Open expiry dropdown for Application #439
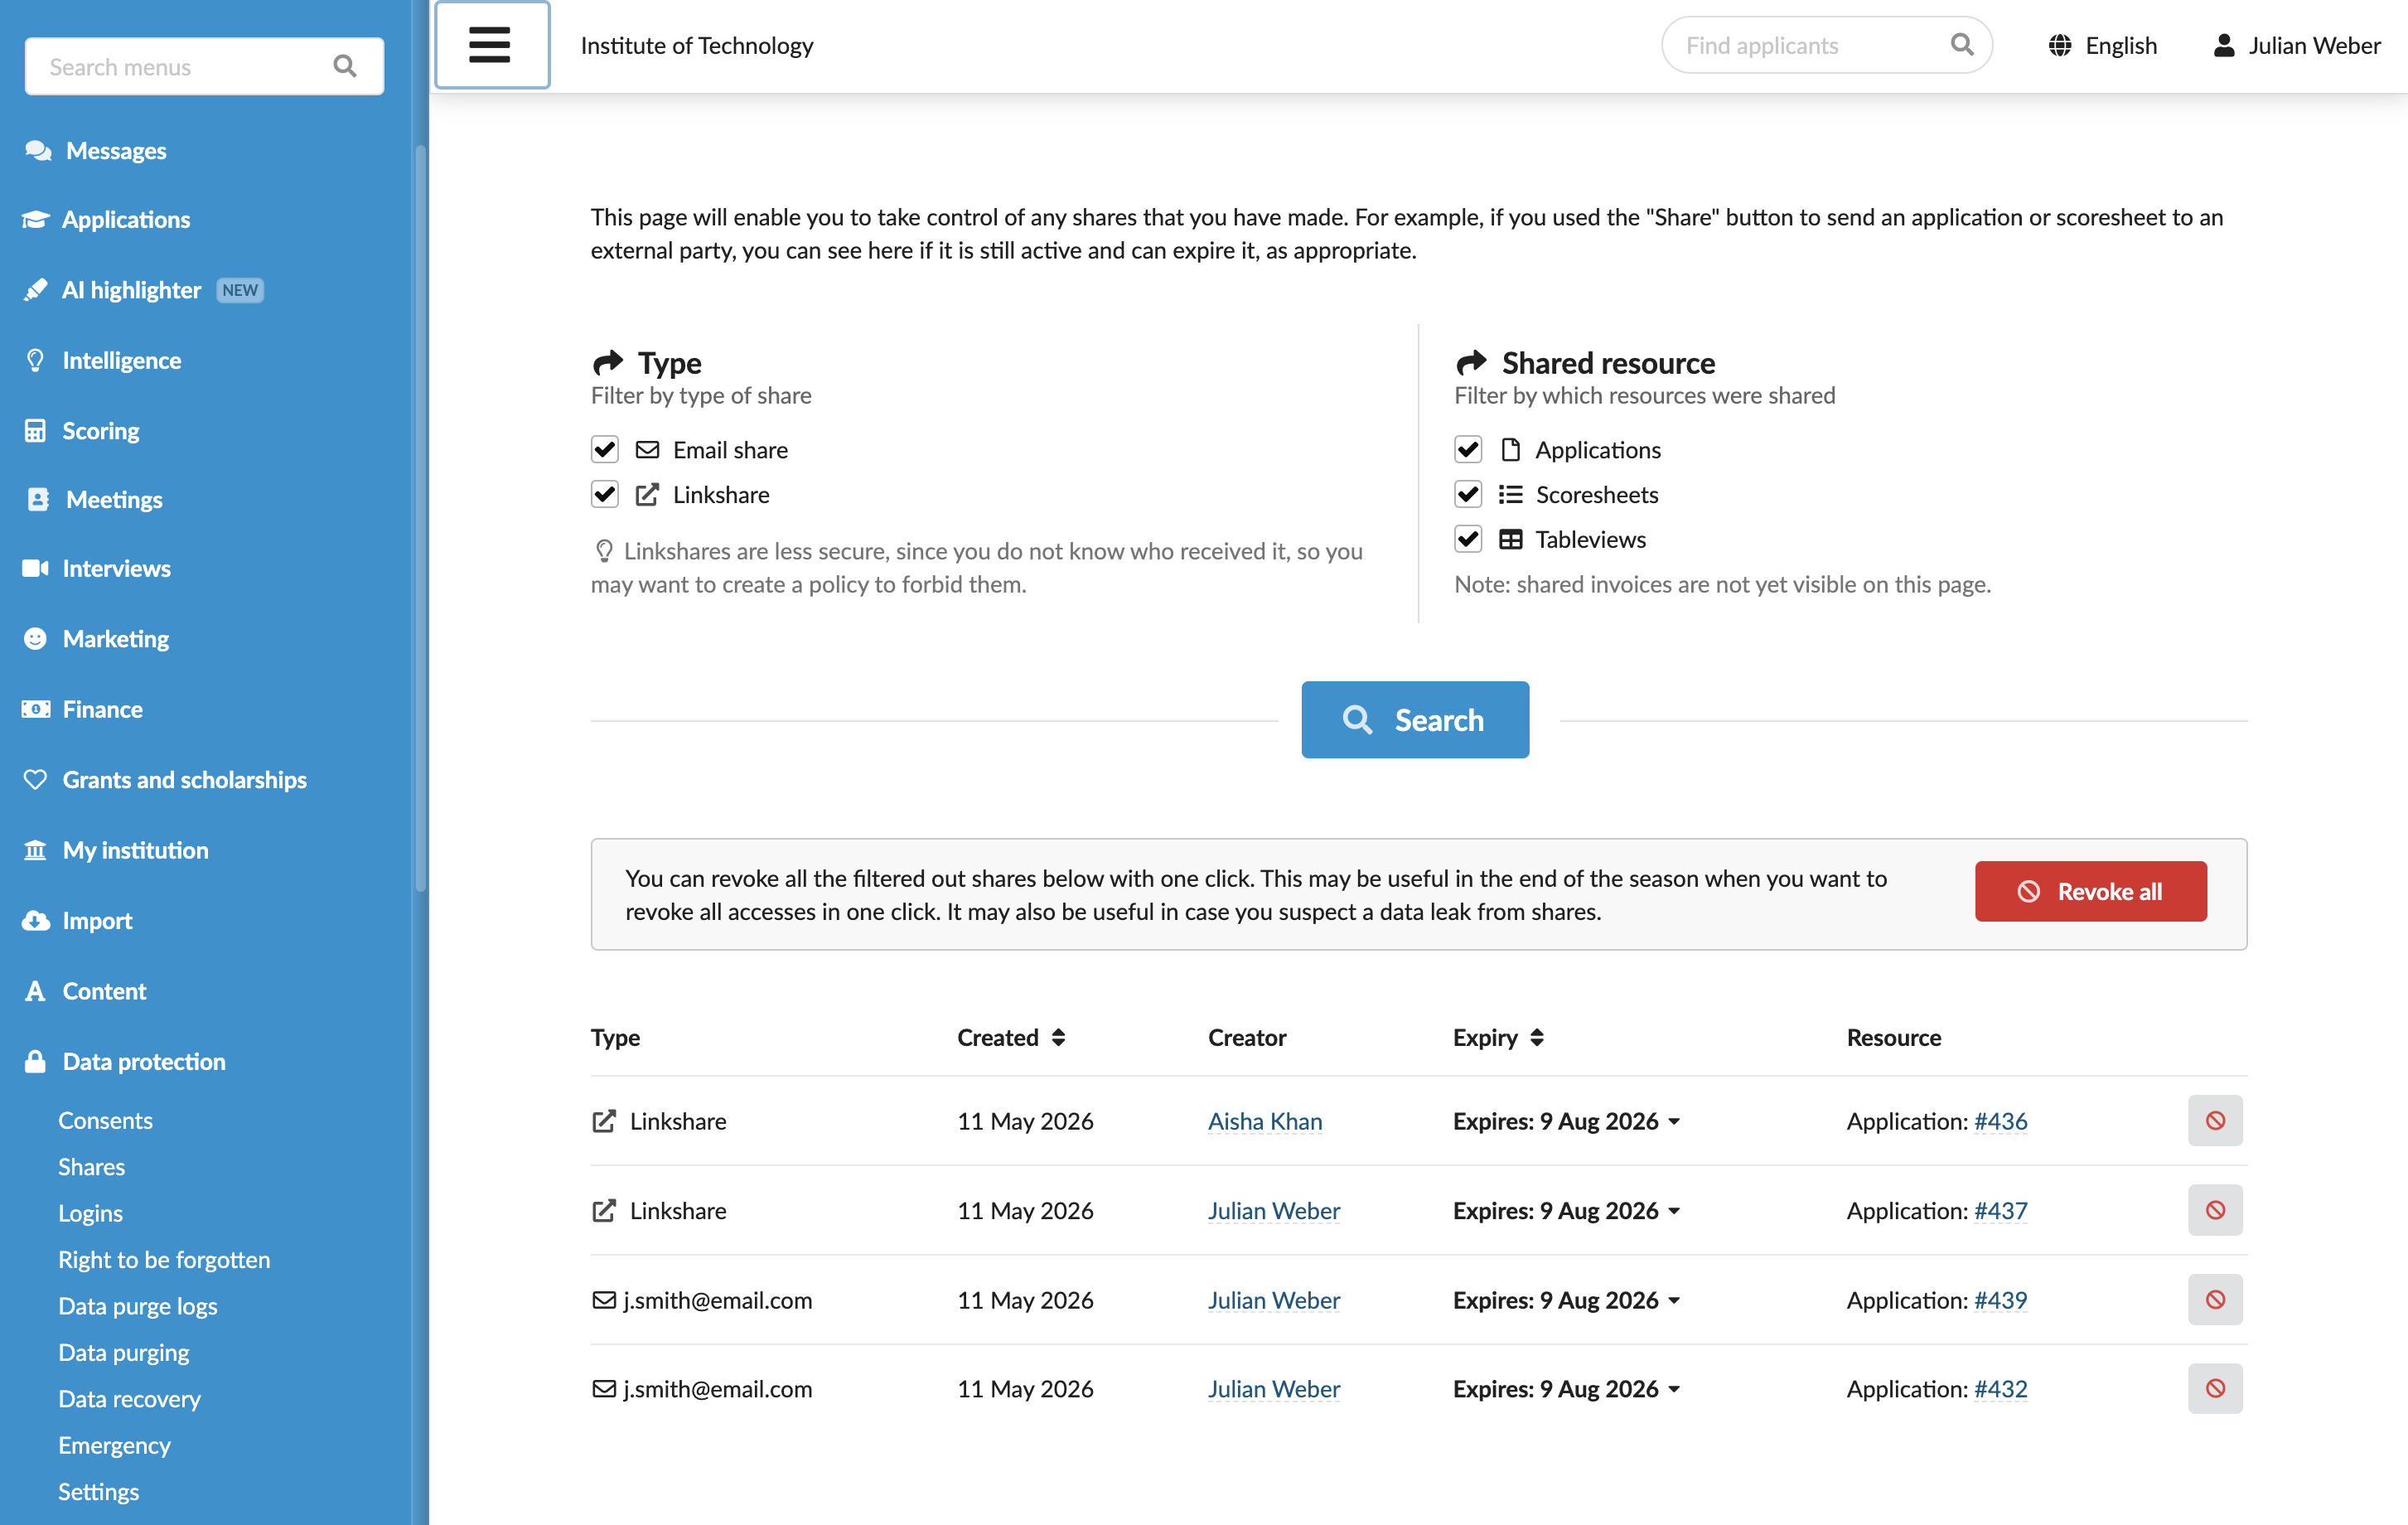 [x=1567, y=1300]
